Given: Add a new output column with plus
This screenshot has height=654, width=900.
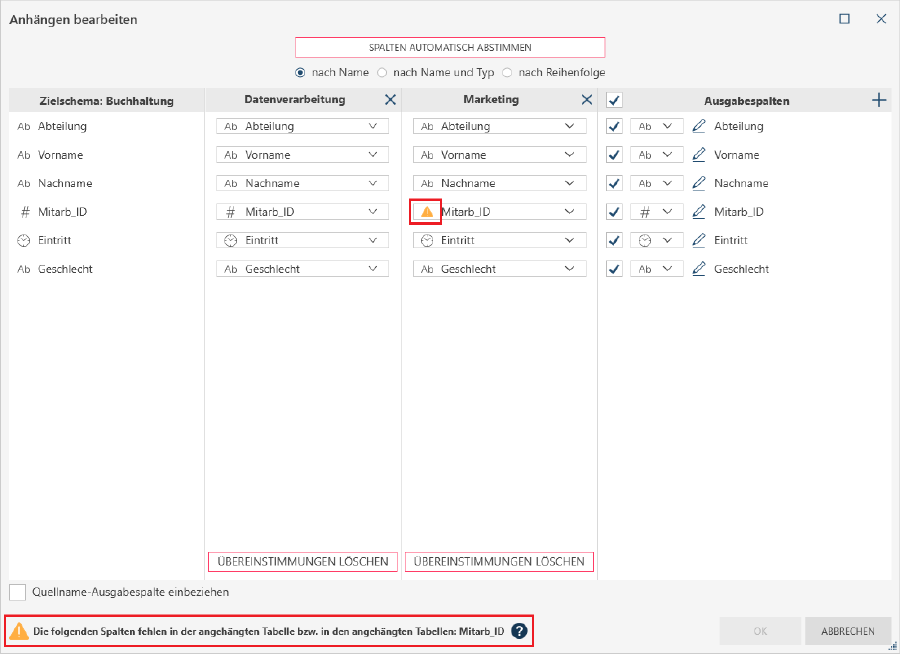Looking at the screenshot, I should [880, 100].
